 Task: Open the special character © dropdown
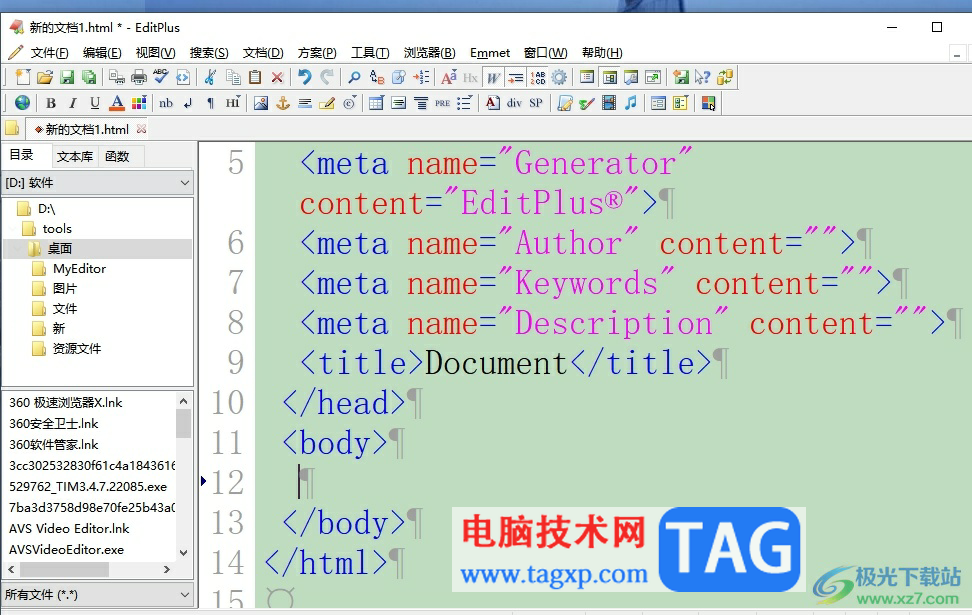tap(350, 103)
